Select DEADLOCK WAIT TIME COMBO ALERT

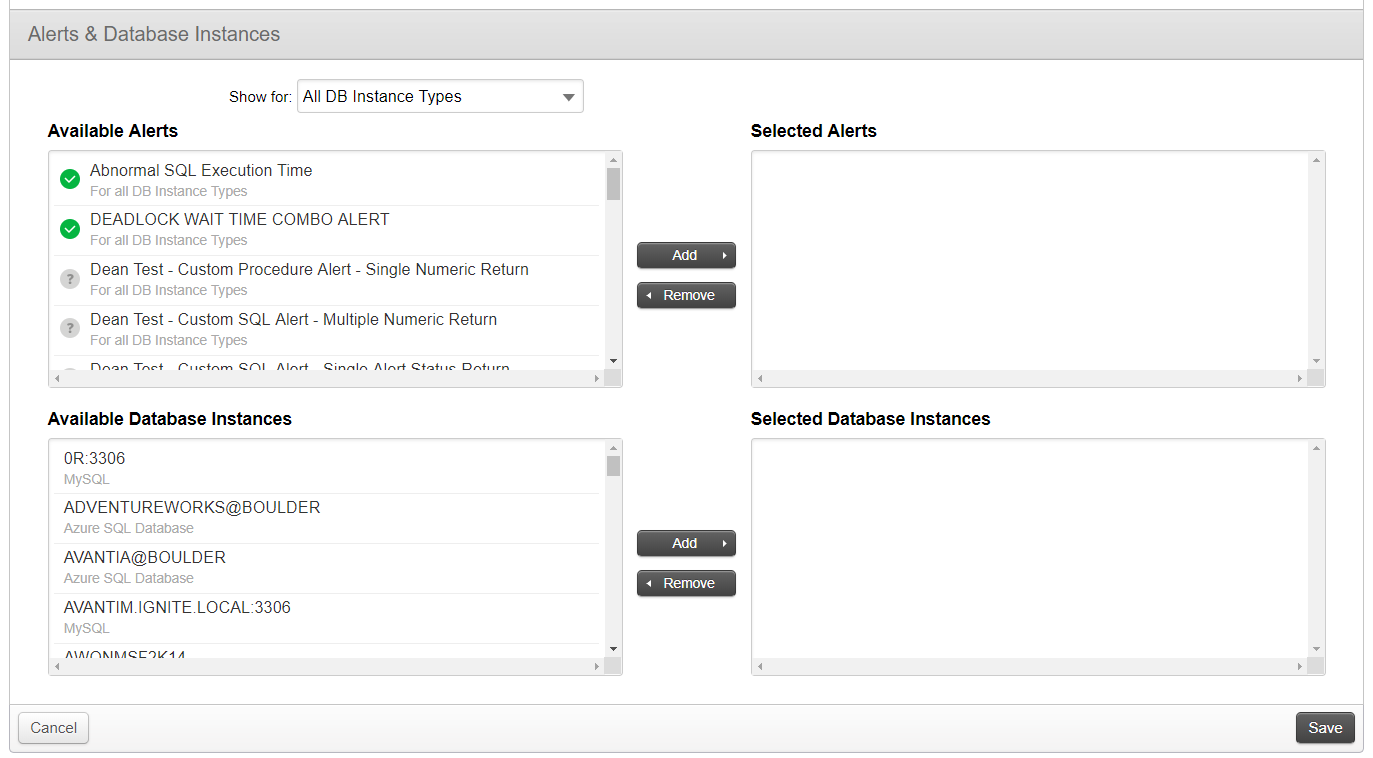(x=327, y=230)
